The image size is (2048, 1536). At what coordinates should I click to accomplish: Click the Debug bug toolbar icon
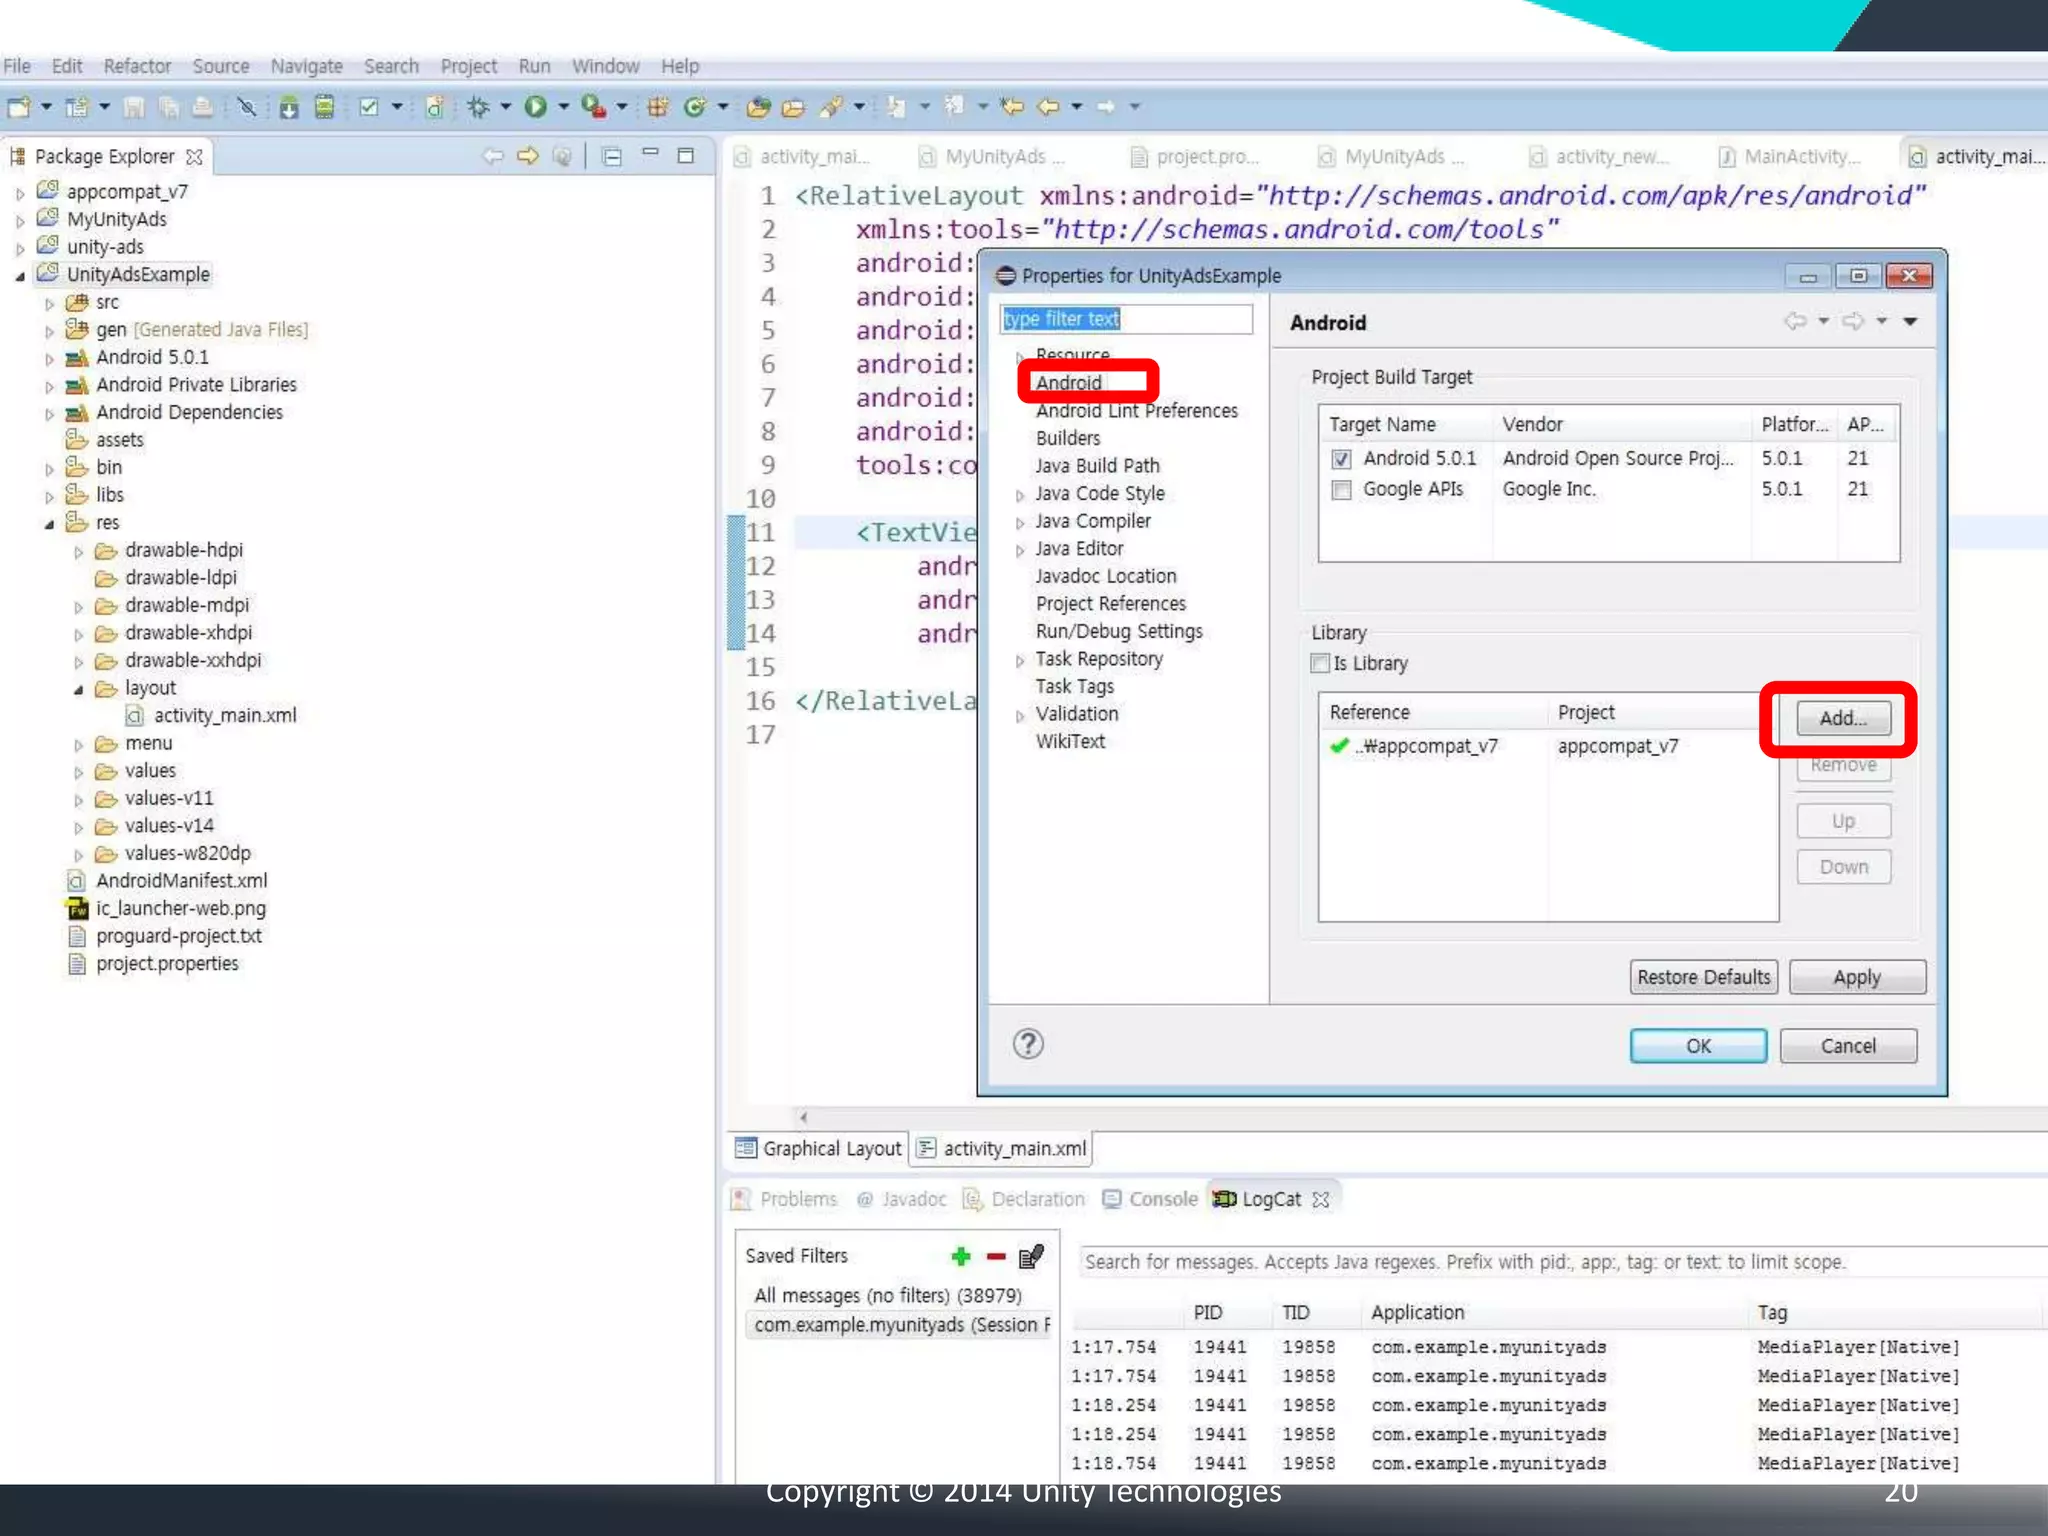[x=478, y=107]
